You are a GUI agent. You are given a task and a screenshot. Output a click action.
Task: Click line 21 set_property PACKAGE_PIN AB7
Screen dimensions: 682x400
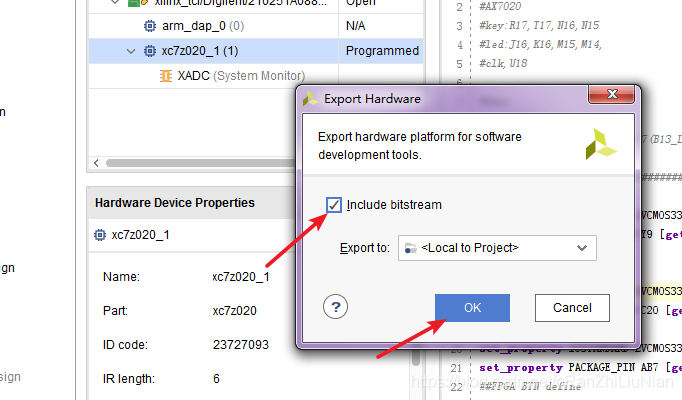580,368
